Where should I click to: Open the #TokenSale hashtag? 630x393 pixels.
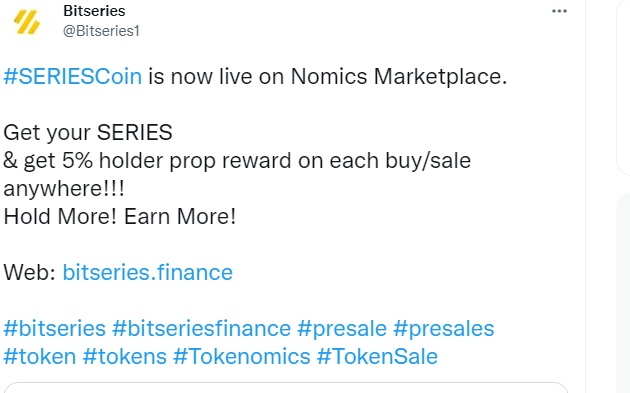[x=377, y=356]
